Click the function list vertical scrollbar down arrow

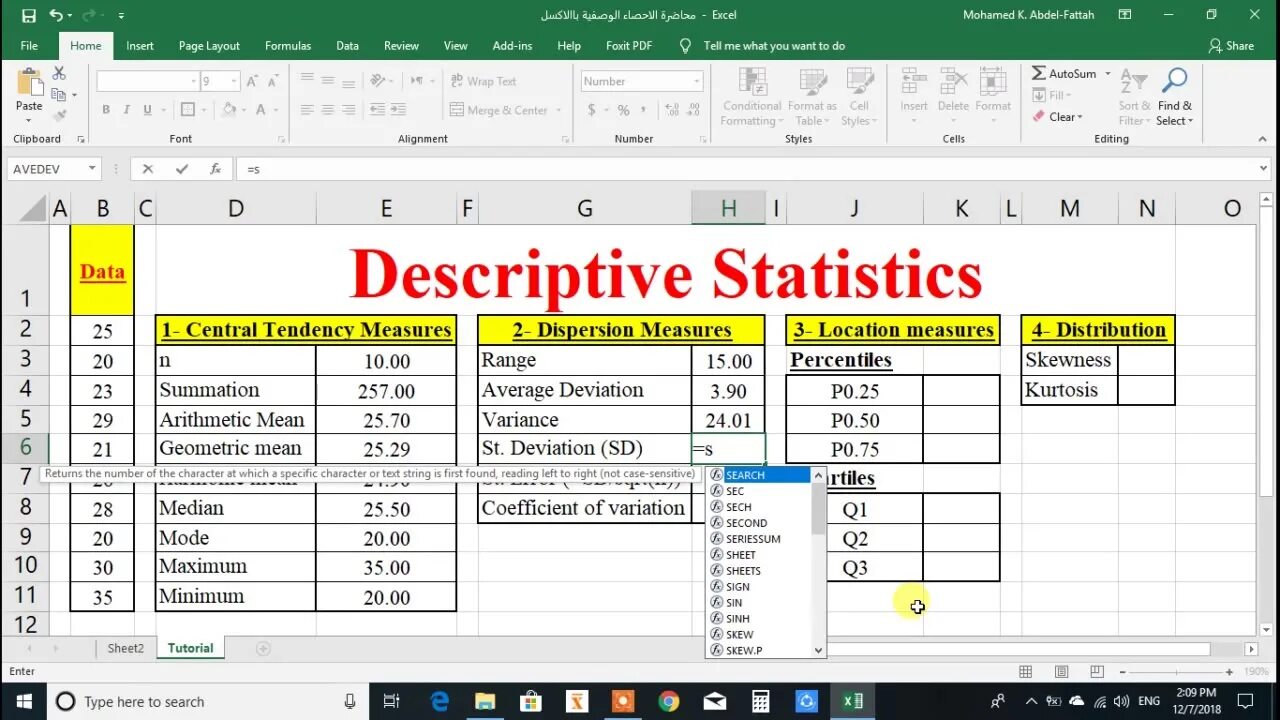point(819,650)
